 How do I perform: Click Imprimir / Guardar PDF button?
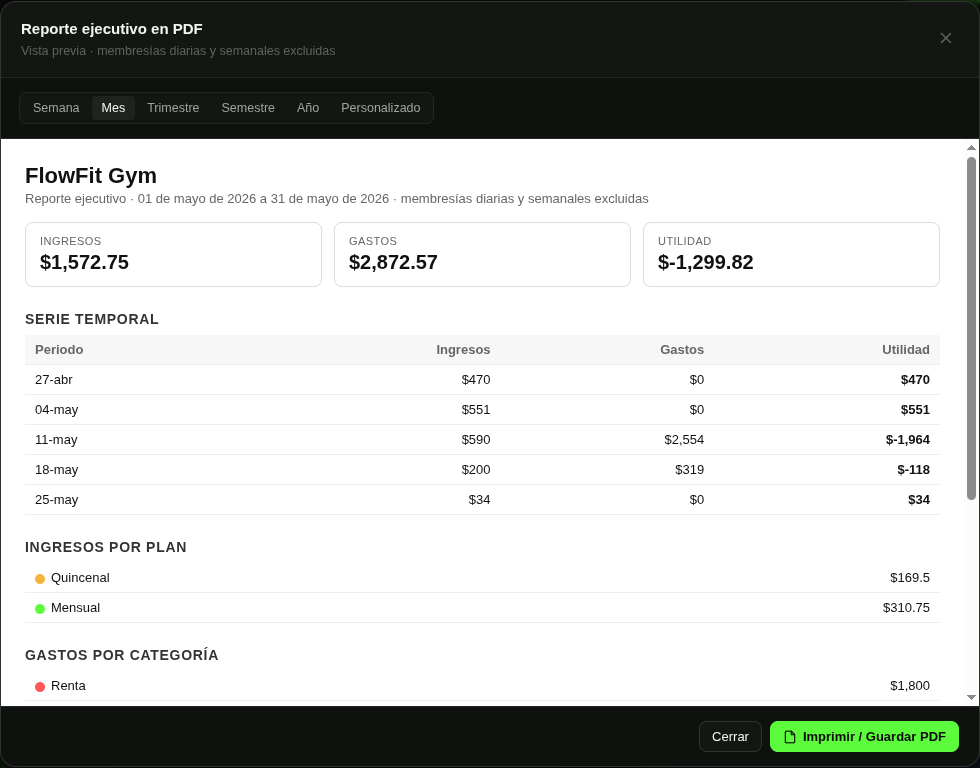coord(864,737)
